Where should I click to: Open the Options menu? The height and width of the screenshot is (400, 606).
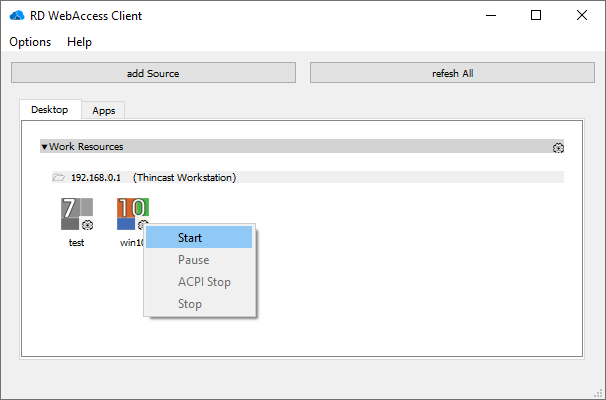(30, 42)
